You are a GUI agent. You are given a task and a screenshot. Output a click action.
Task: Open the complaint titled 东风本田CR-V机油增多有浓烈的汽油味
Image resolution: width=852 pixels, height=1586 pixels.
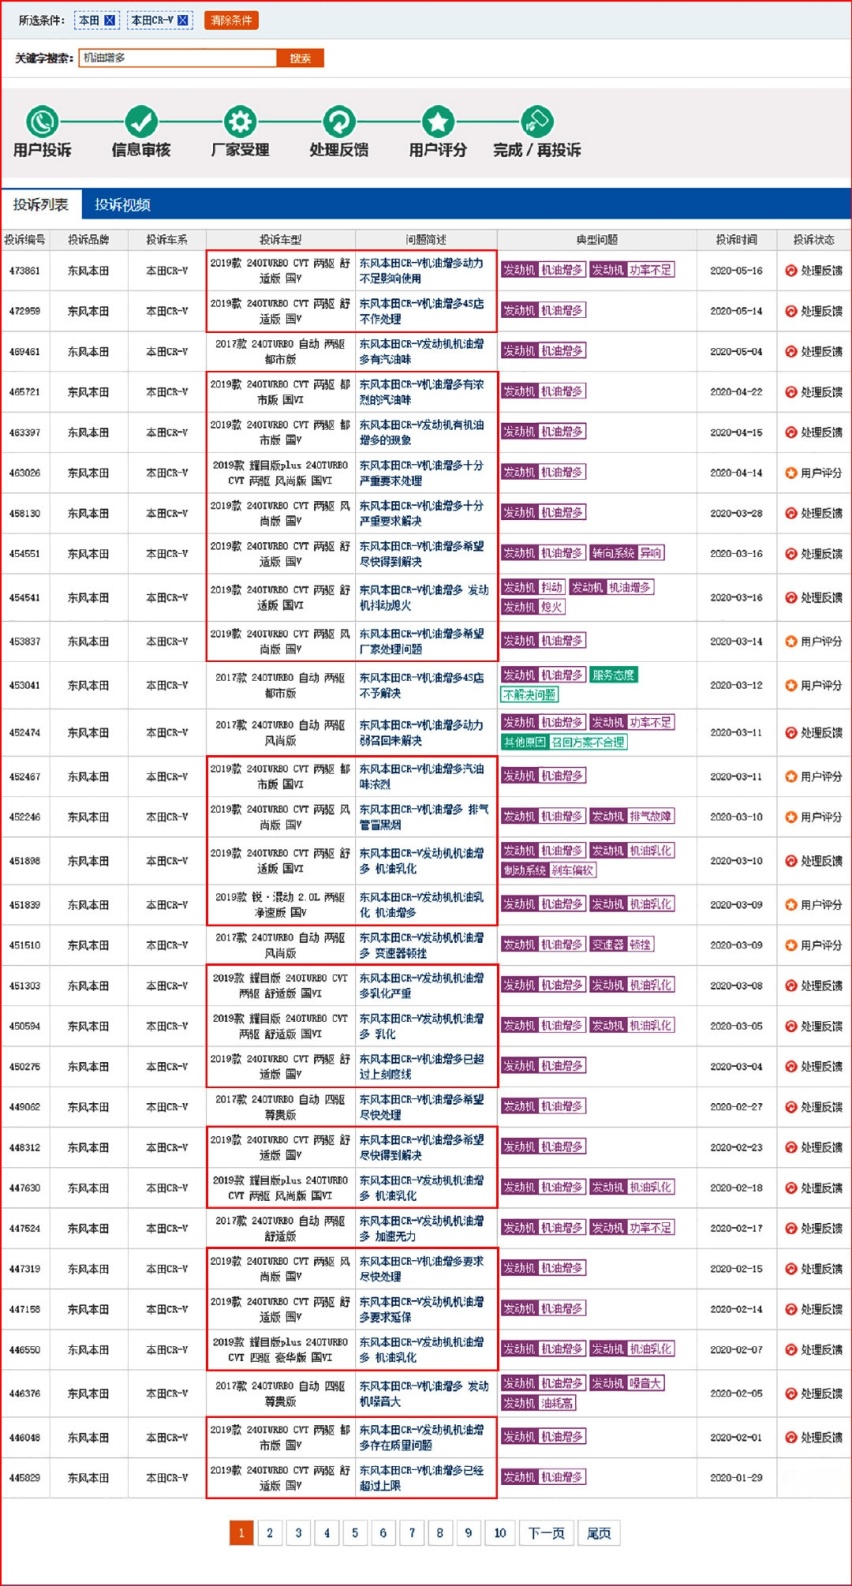pyautogui.click(x=421, y=392)
